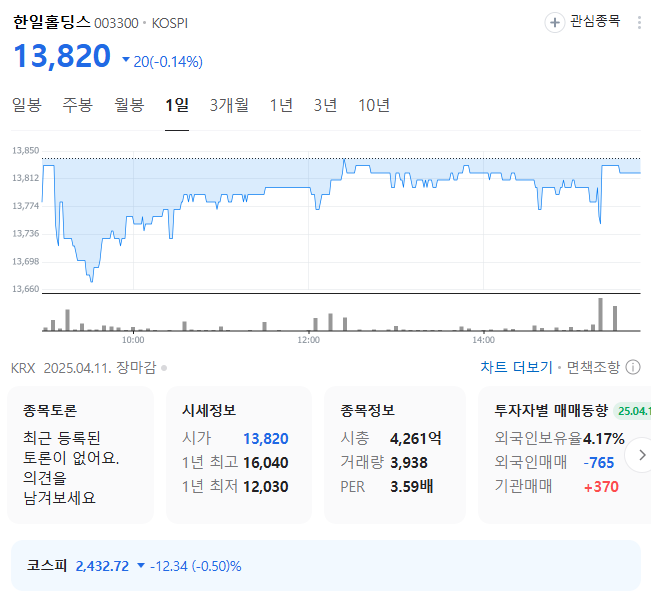This screenshot has width=651, height=593.
Task: Open the 시세정보 price info card
Action: pos(239,455)
